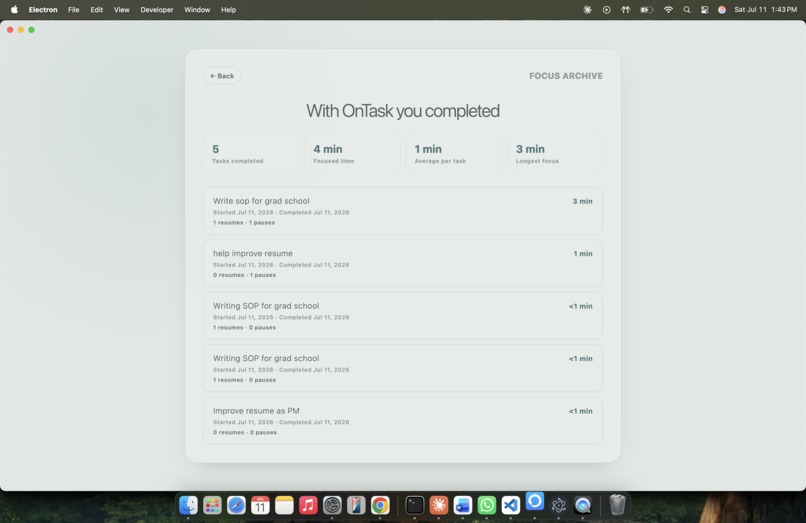Screen dimensions: 806x523
Task: Click the play circle menu bar icon
Action: (x=607, y=9)
